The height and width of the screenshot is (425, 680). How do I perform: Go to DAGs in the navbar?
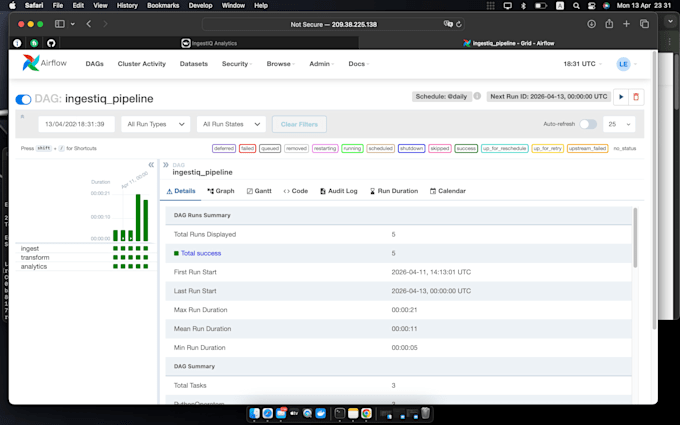click(95, 64)
